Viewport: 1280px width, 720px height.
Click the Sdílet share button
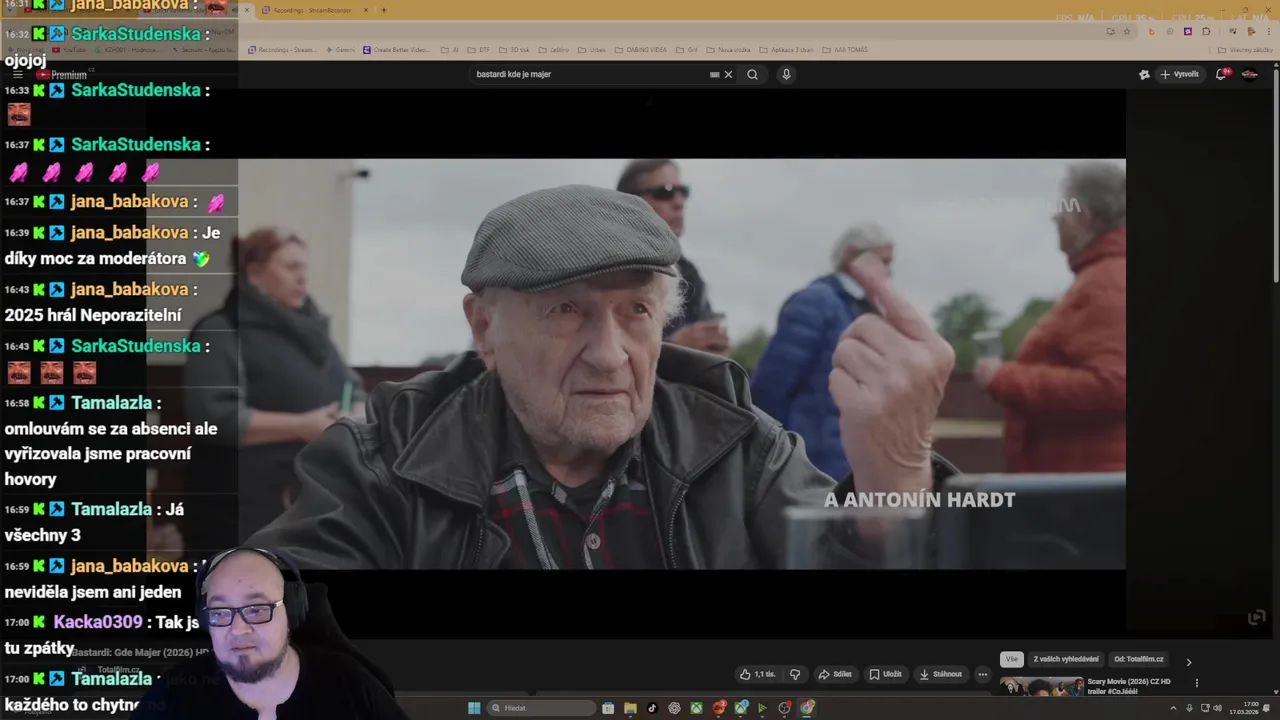[x=835, y=674]
